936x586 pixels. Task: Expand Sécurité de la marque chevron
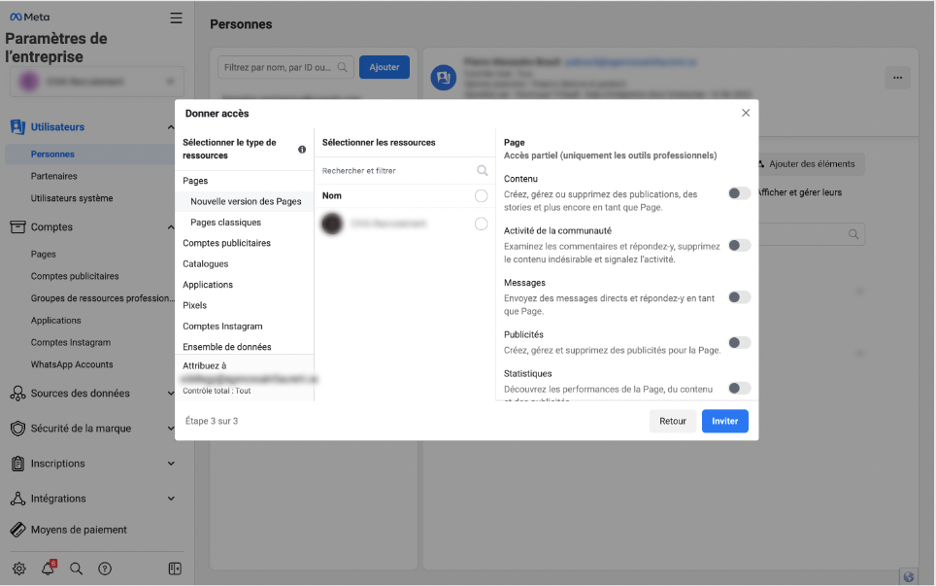[x=171, y=428]
